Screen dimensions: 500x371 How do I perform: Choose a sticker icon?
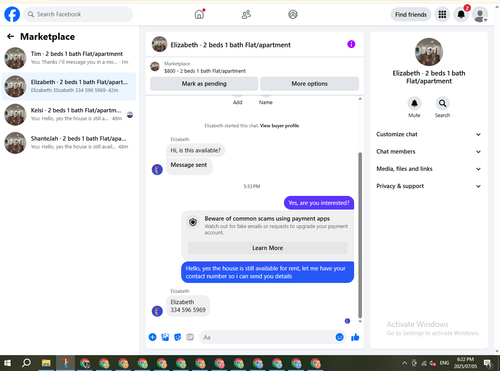pyautogui.click(x=178, y=337)
